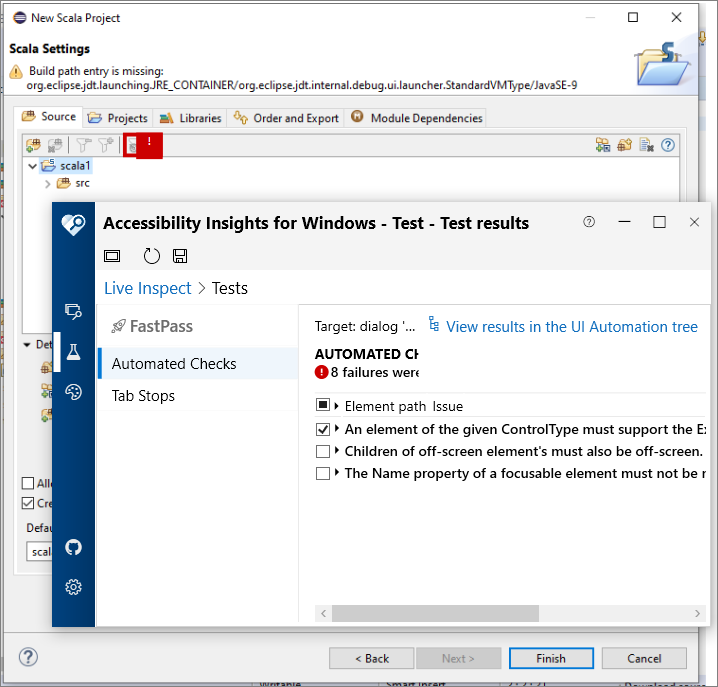
Task: Click the link additional source icon
Action: (603, 145)
